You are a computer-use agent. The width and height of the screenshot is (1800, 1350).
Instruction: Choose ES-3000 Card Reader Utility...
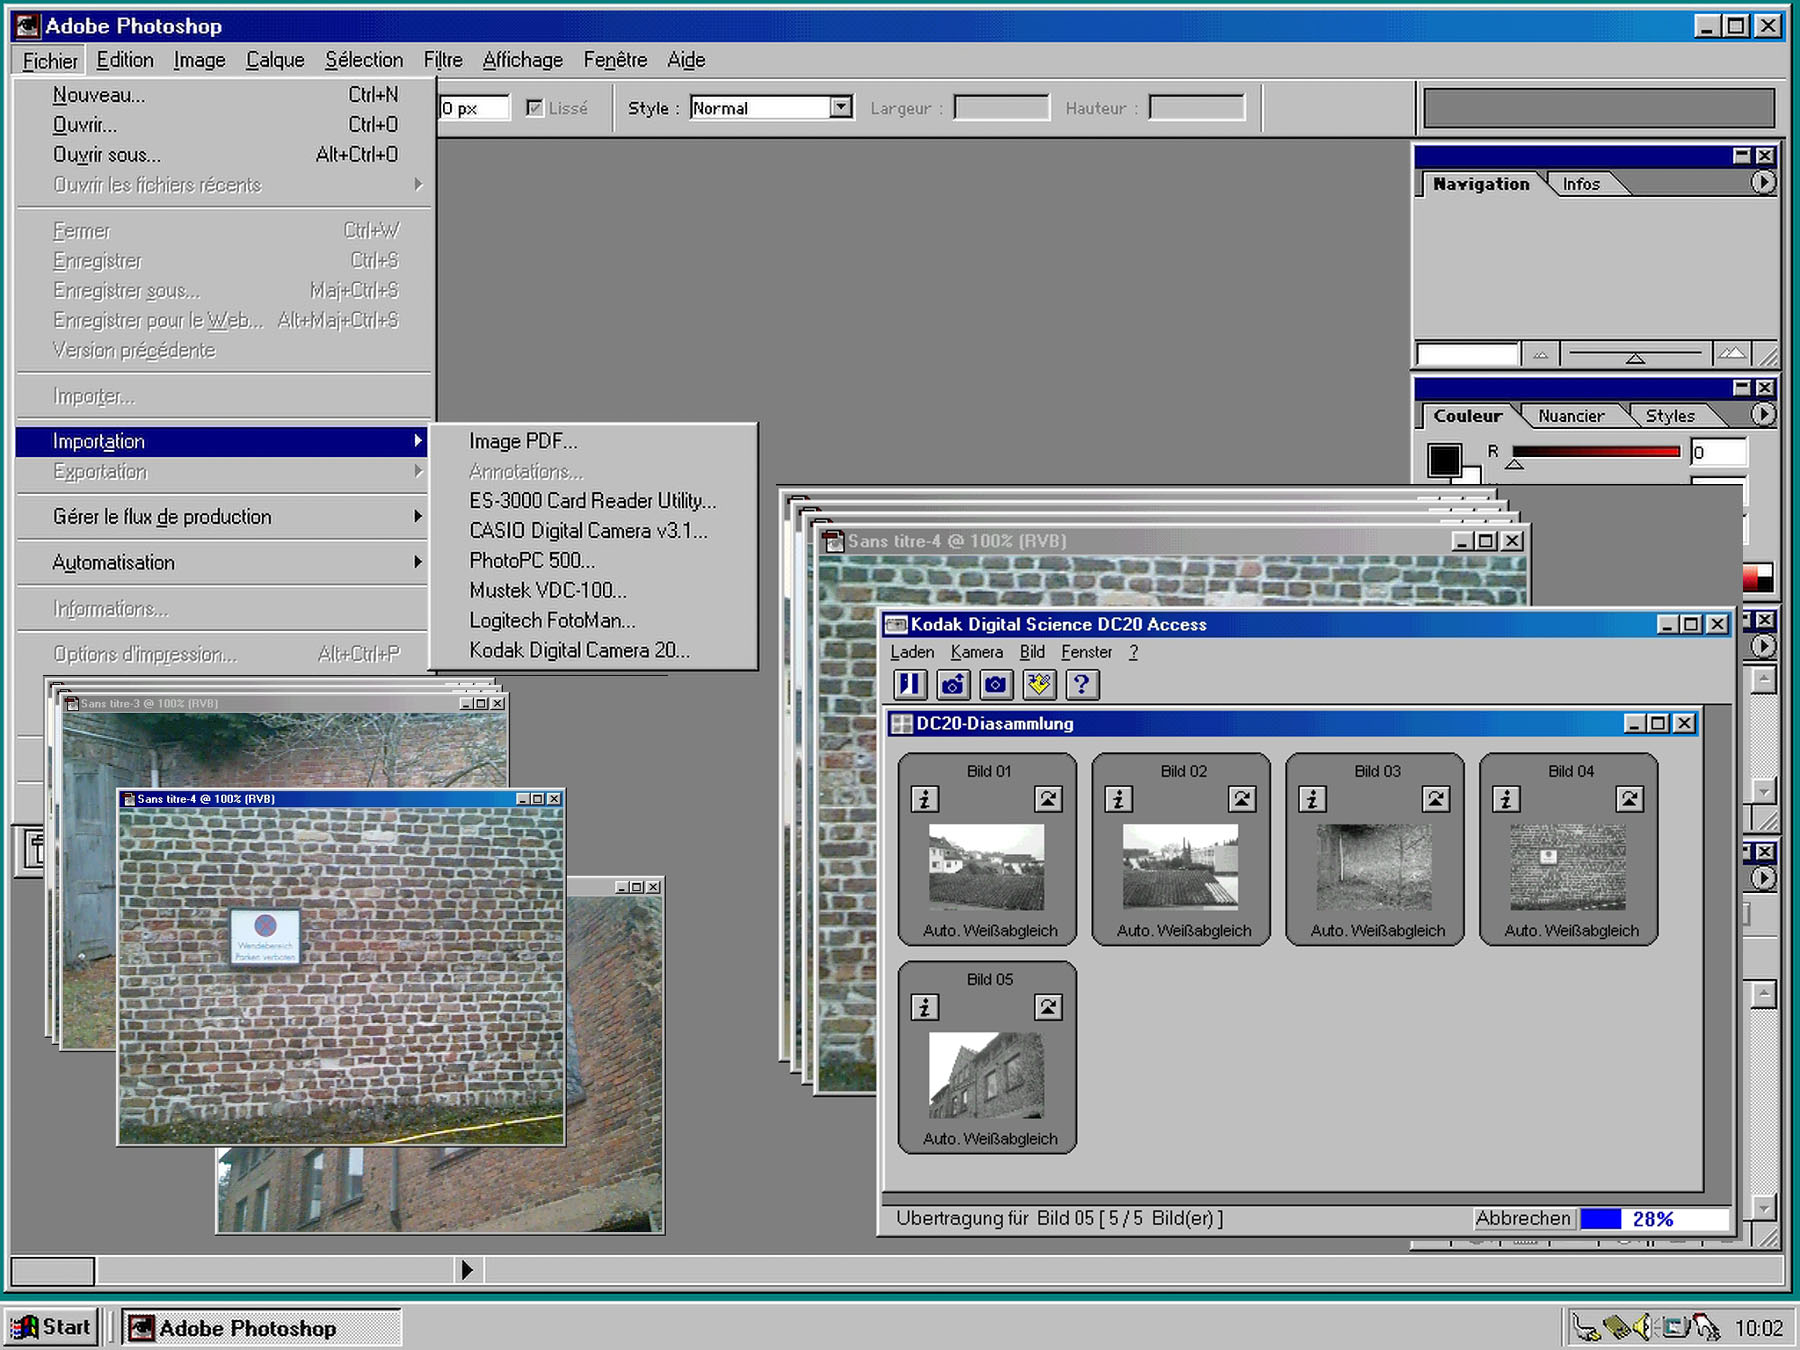tap(593, 501)
